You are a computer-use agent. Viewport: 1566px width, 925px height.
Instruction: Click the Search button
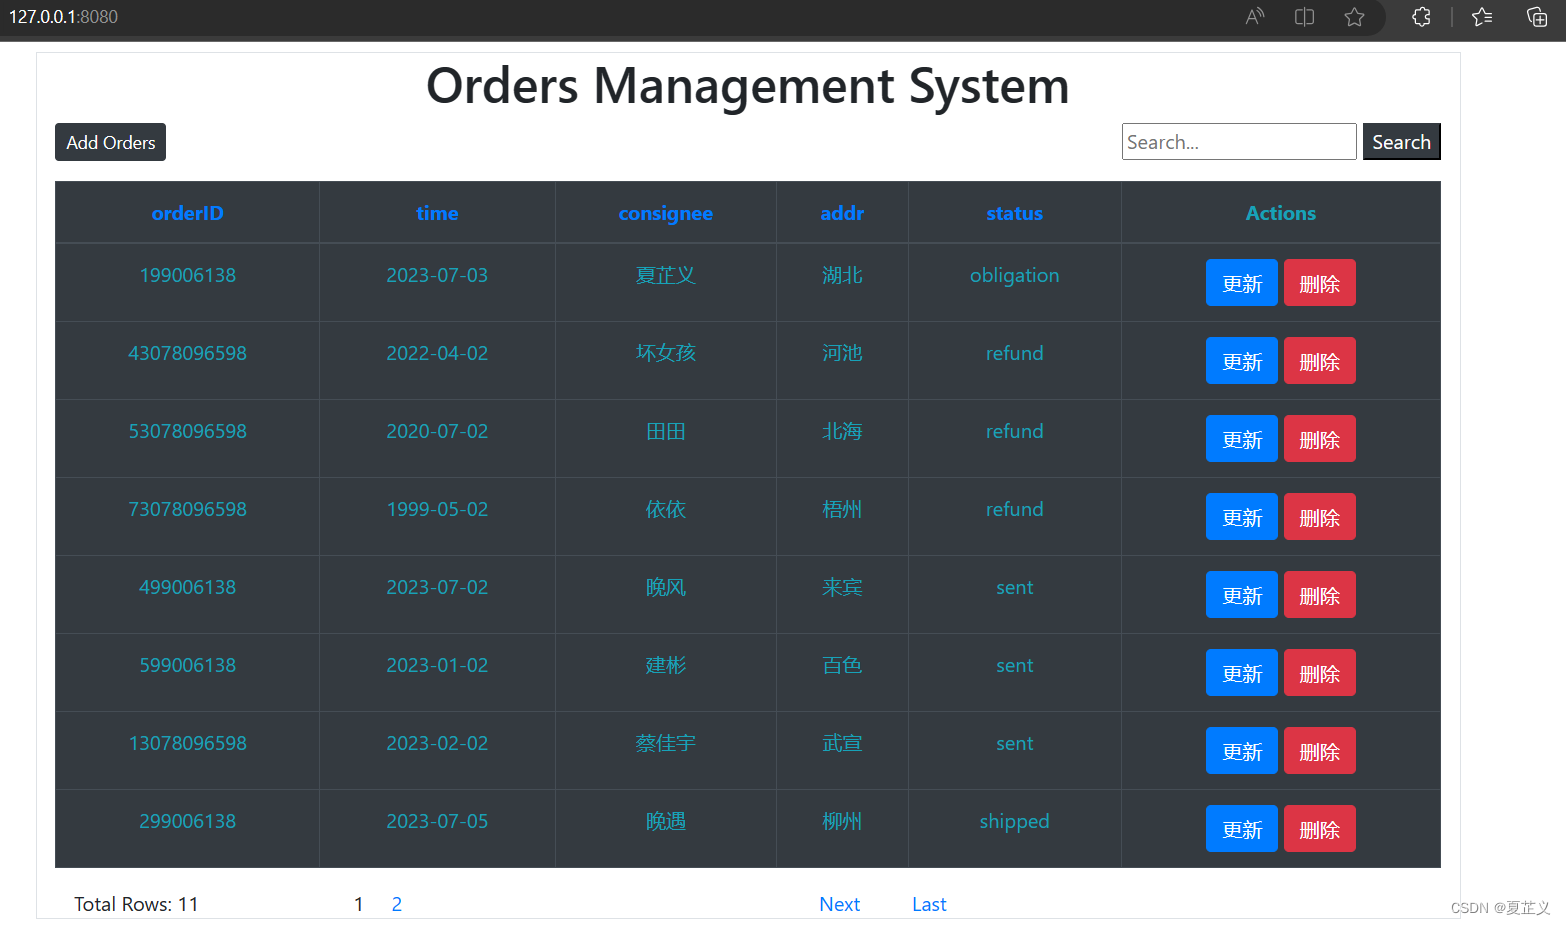point(1401,142)
